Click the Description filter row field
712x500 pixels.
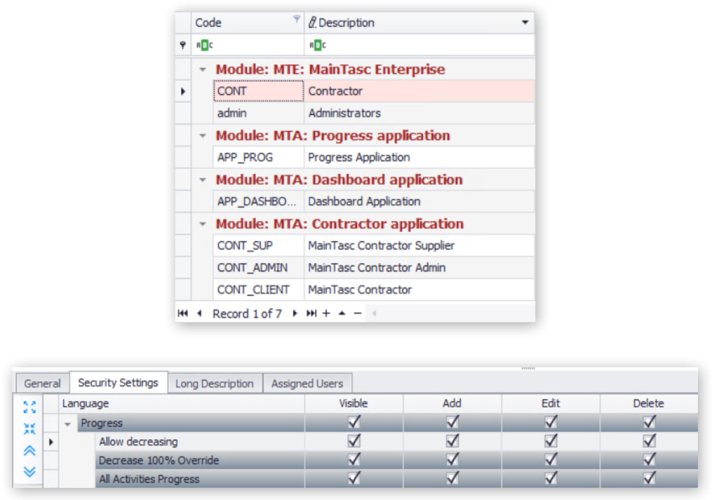click(x=420, y=44)
